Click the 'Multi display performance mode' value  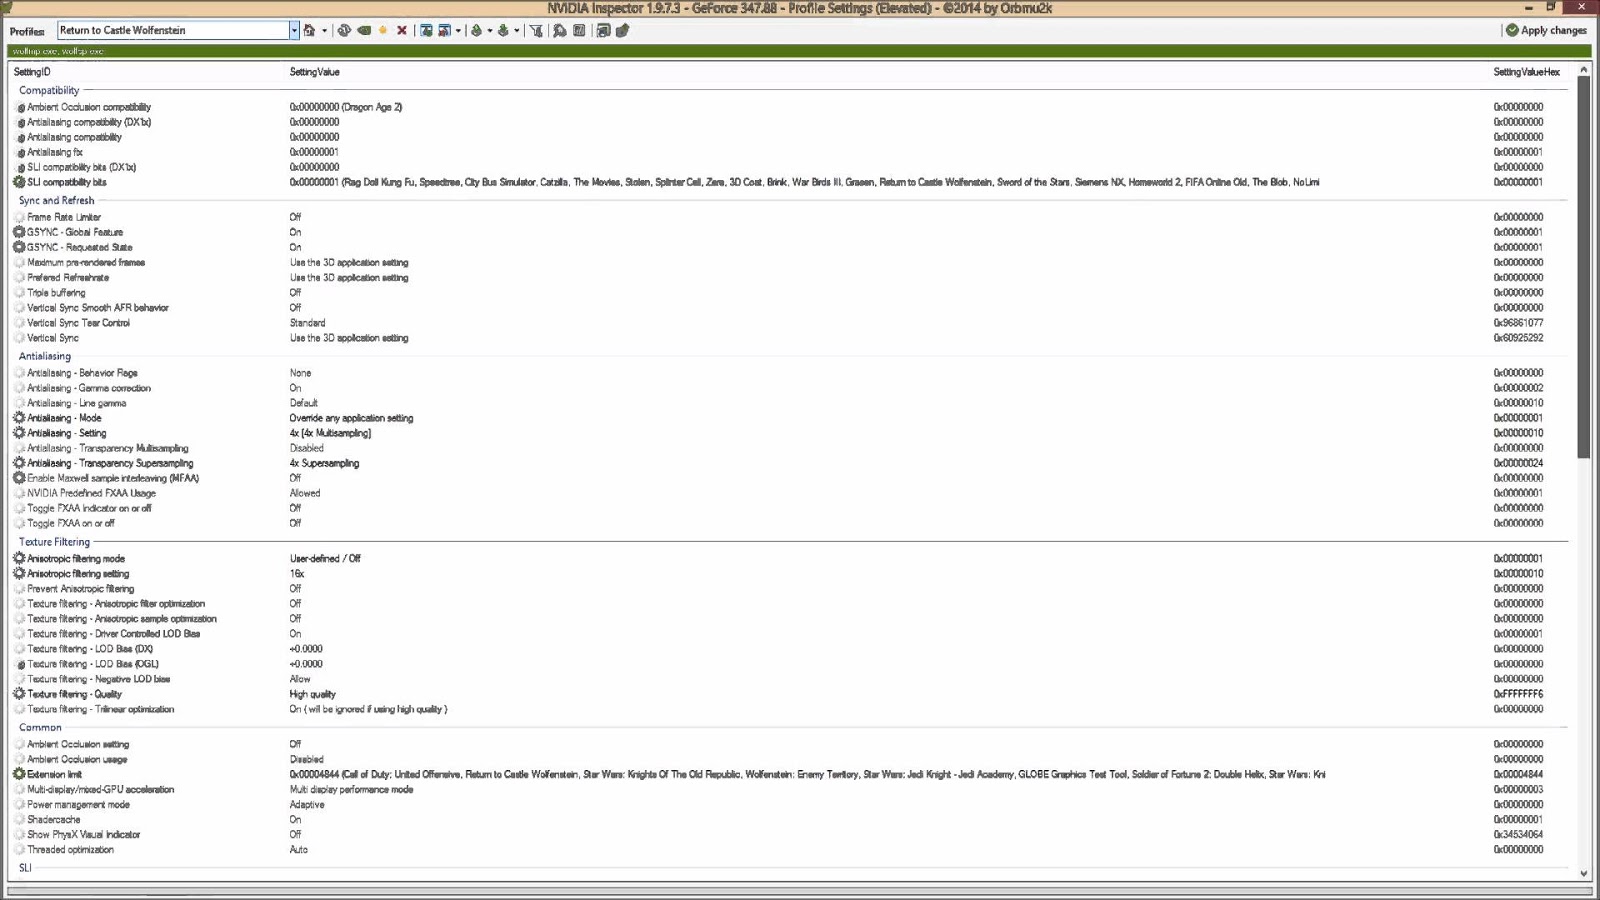[x=351, y=789]
